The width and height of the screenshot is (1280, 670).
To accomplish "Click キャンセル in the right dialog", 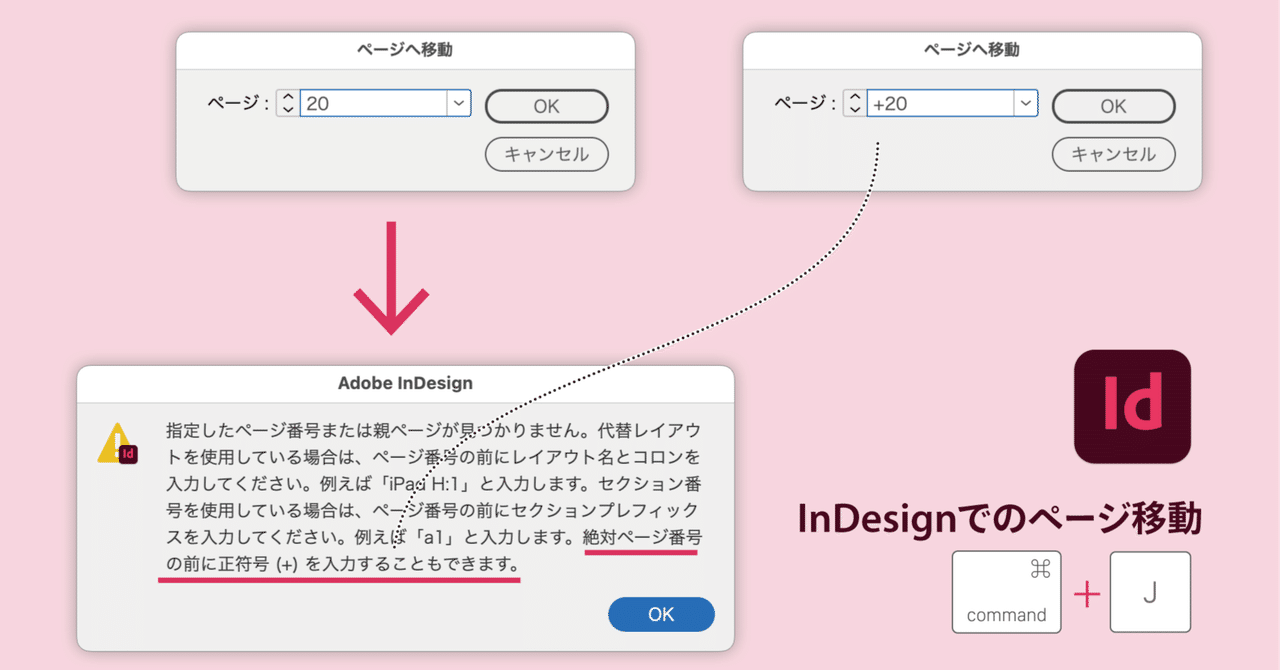I will tap(1113, 154).
